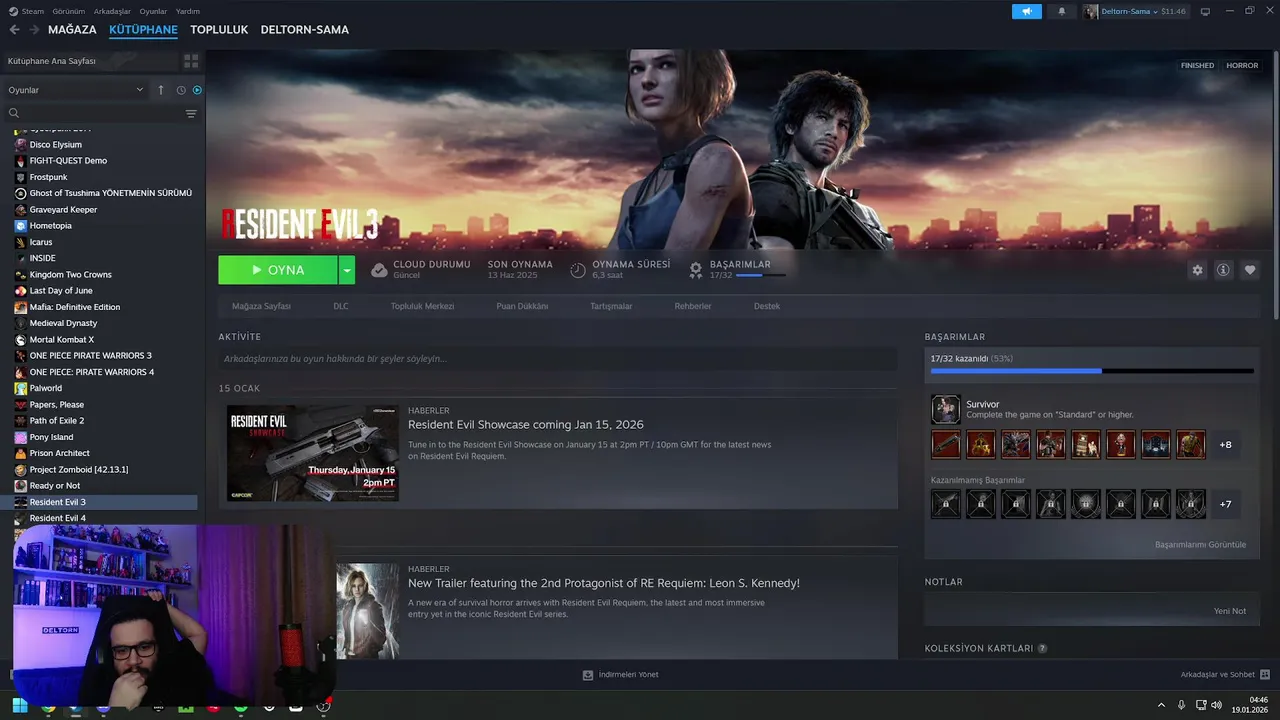1280x720 pixels.
Task: Add Resident Evil 3 to favorites heart
Action: pyautogui.click(x=1250, y=270)
